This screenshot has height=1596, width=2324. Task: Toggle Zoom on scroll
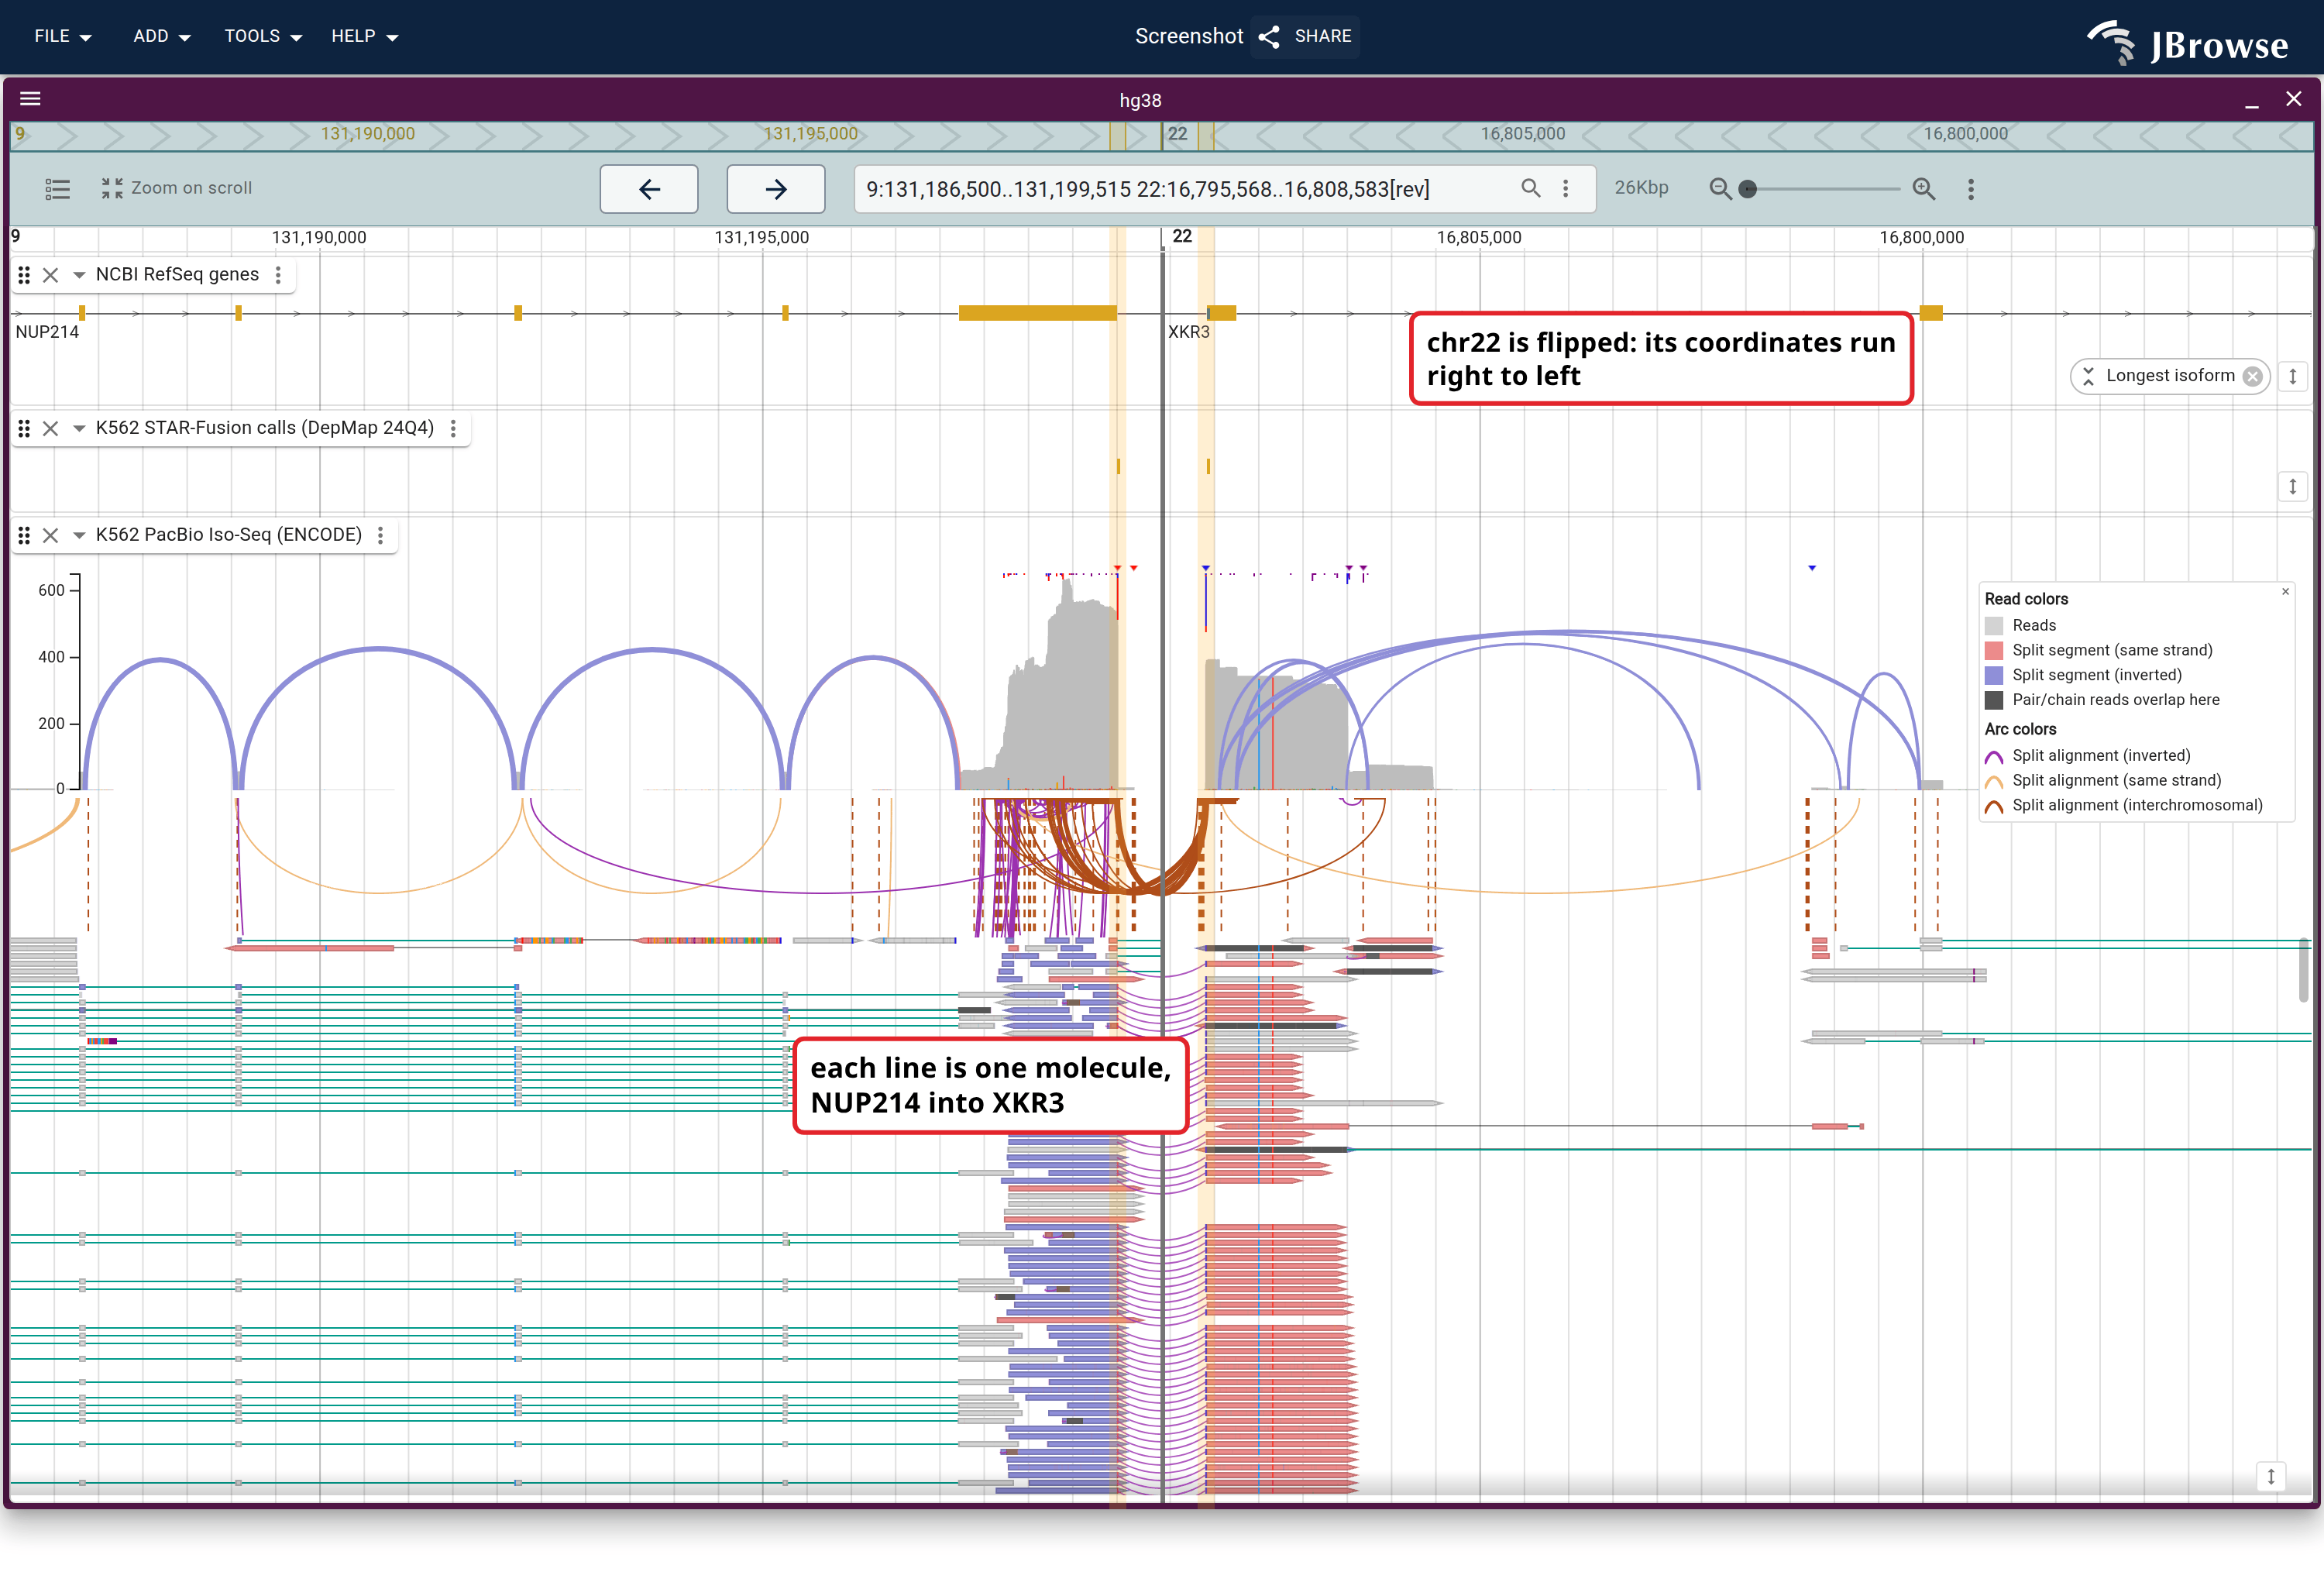click(177, 188)
